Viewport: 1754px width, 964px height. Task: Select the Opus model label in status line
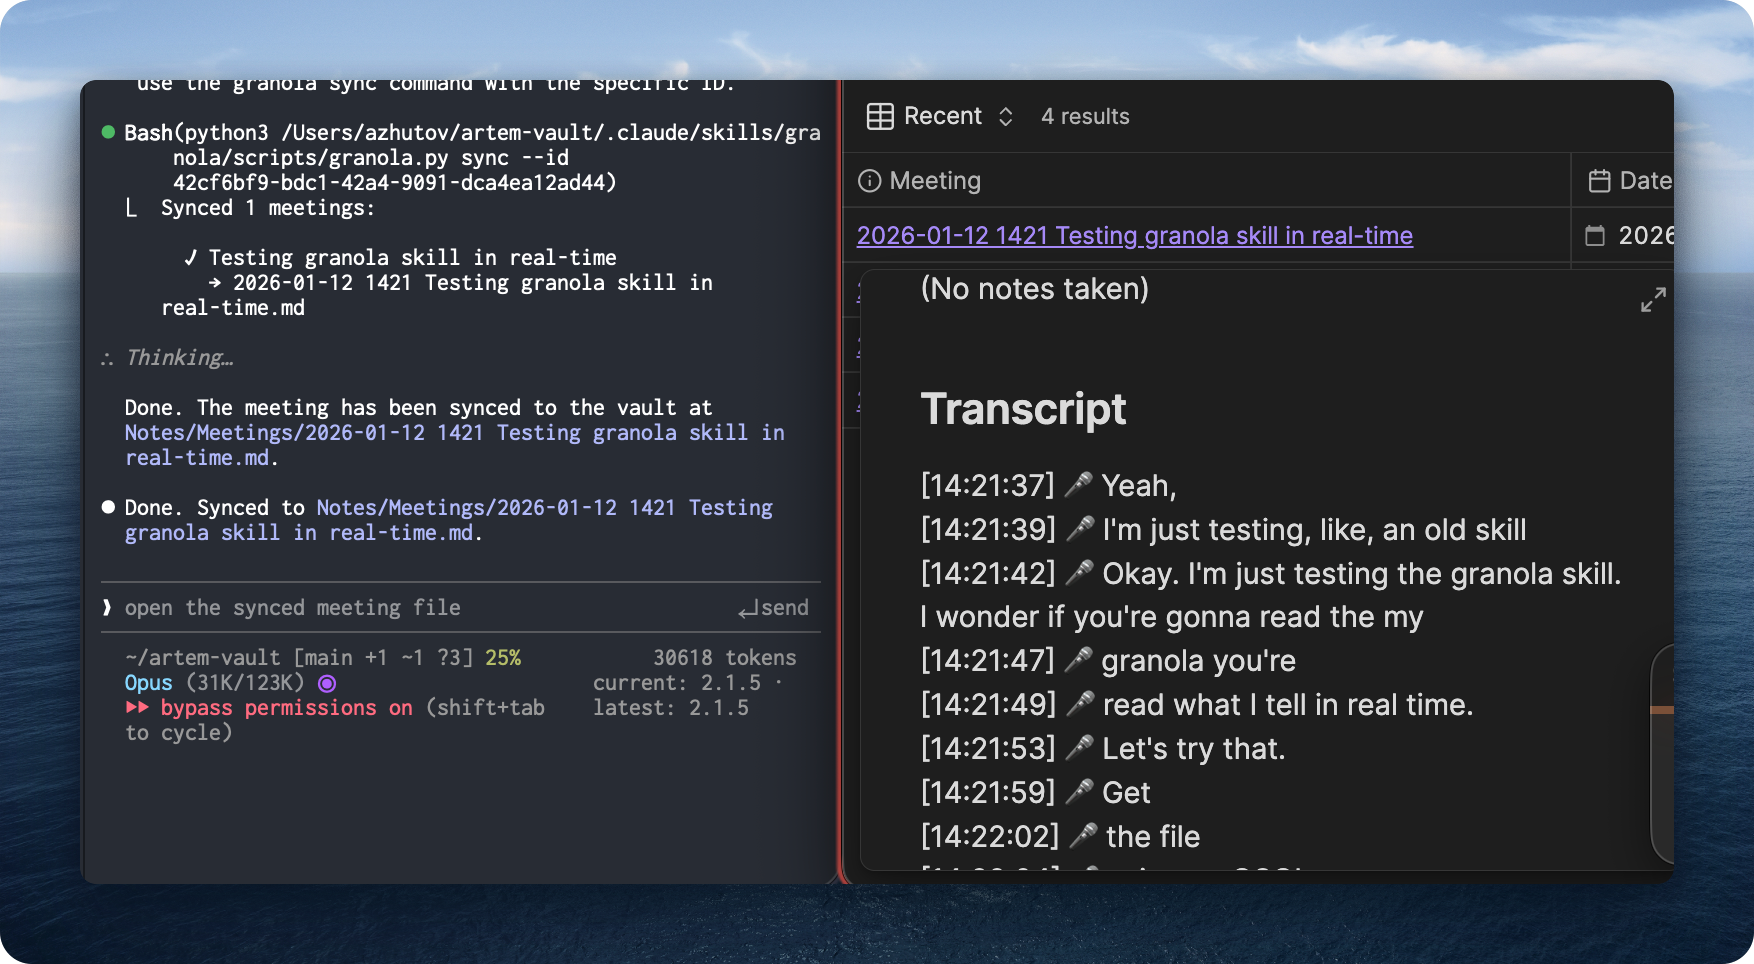[x=148, y=683]
